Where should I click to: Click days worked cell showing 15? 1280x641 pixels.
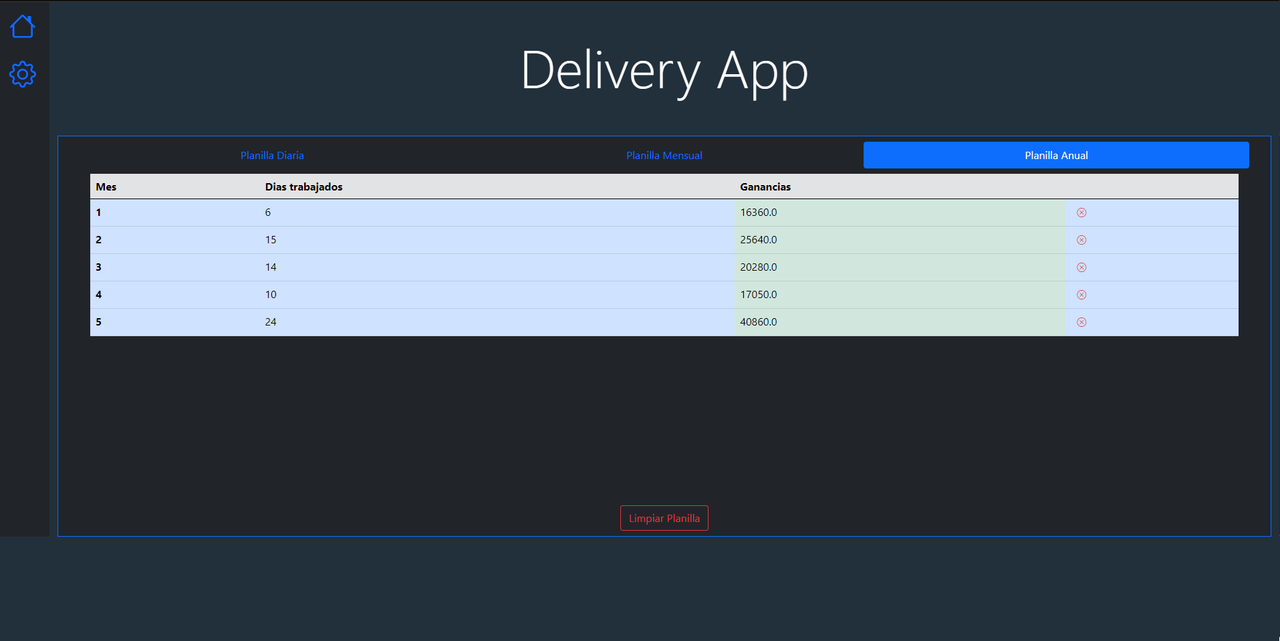pos(497,240)
